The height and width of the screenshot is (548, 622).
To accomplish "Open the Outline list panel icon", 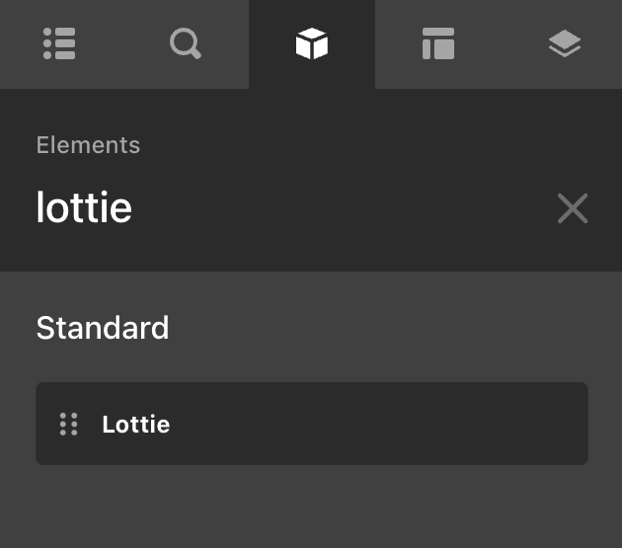I will tap(59, 44).
